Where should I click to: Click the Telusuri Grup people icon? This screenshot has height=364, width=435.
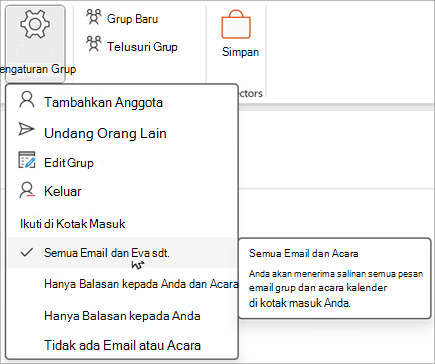pos(94,44)
